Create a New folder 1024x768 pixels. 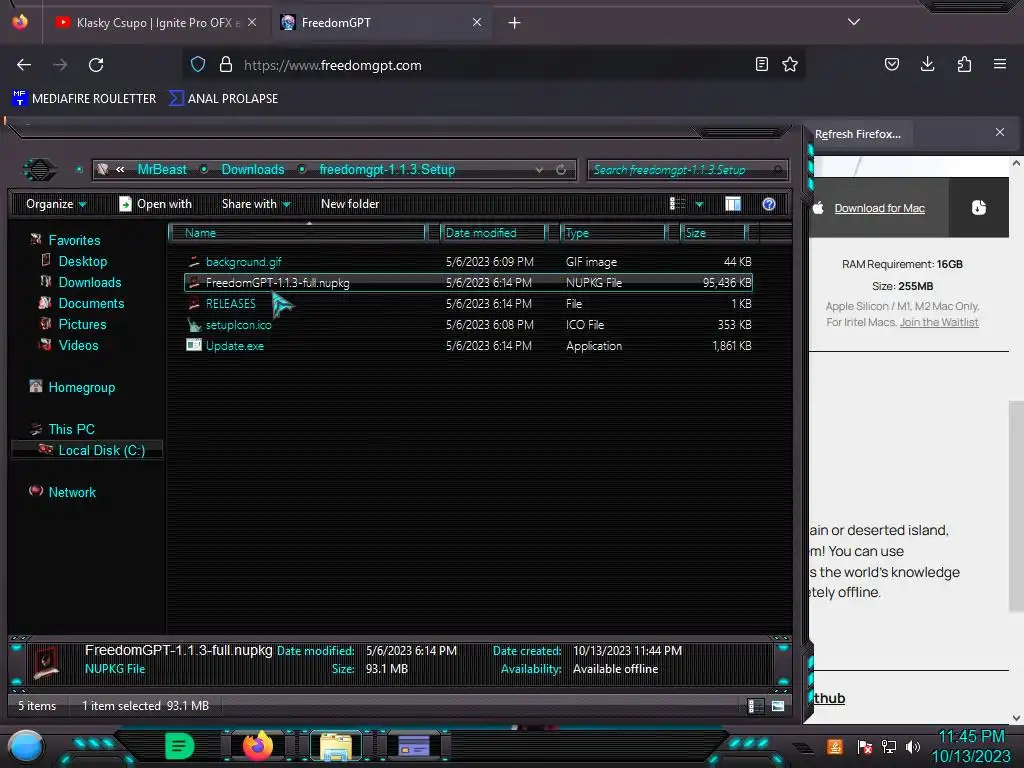pos(350,204)
